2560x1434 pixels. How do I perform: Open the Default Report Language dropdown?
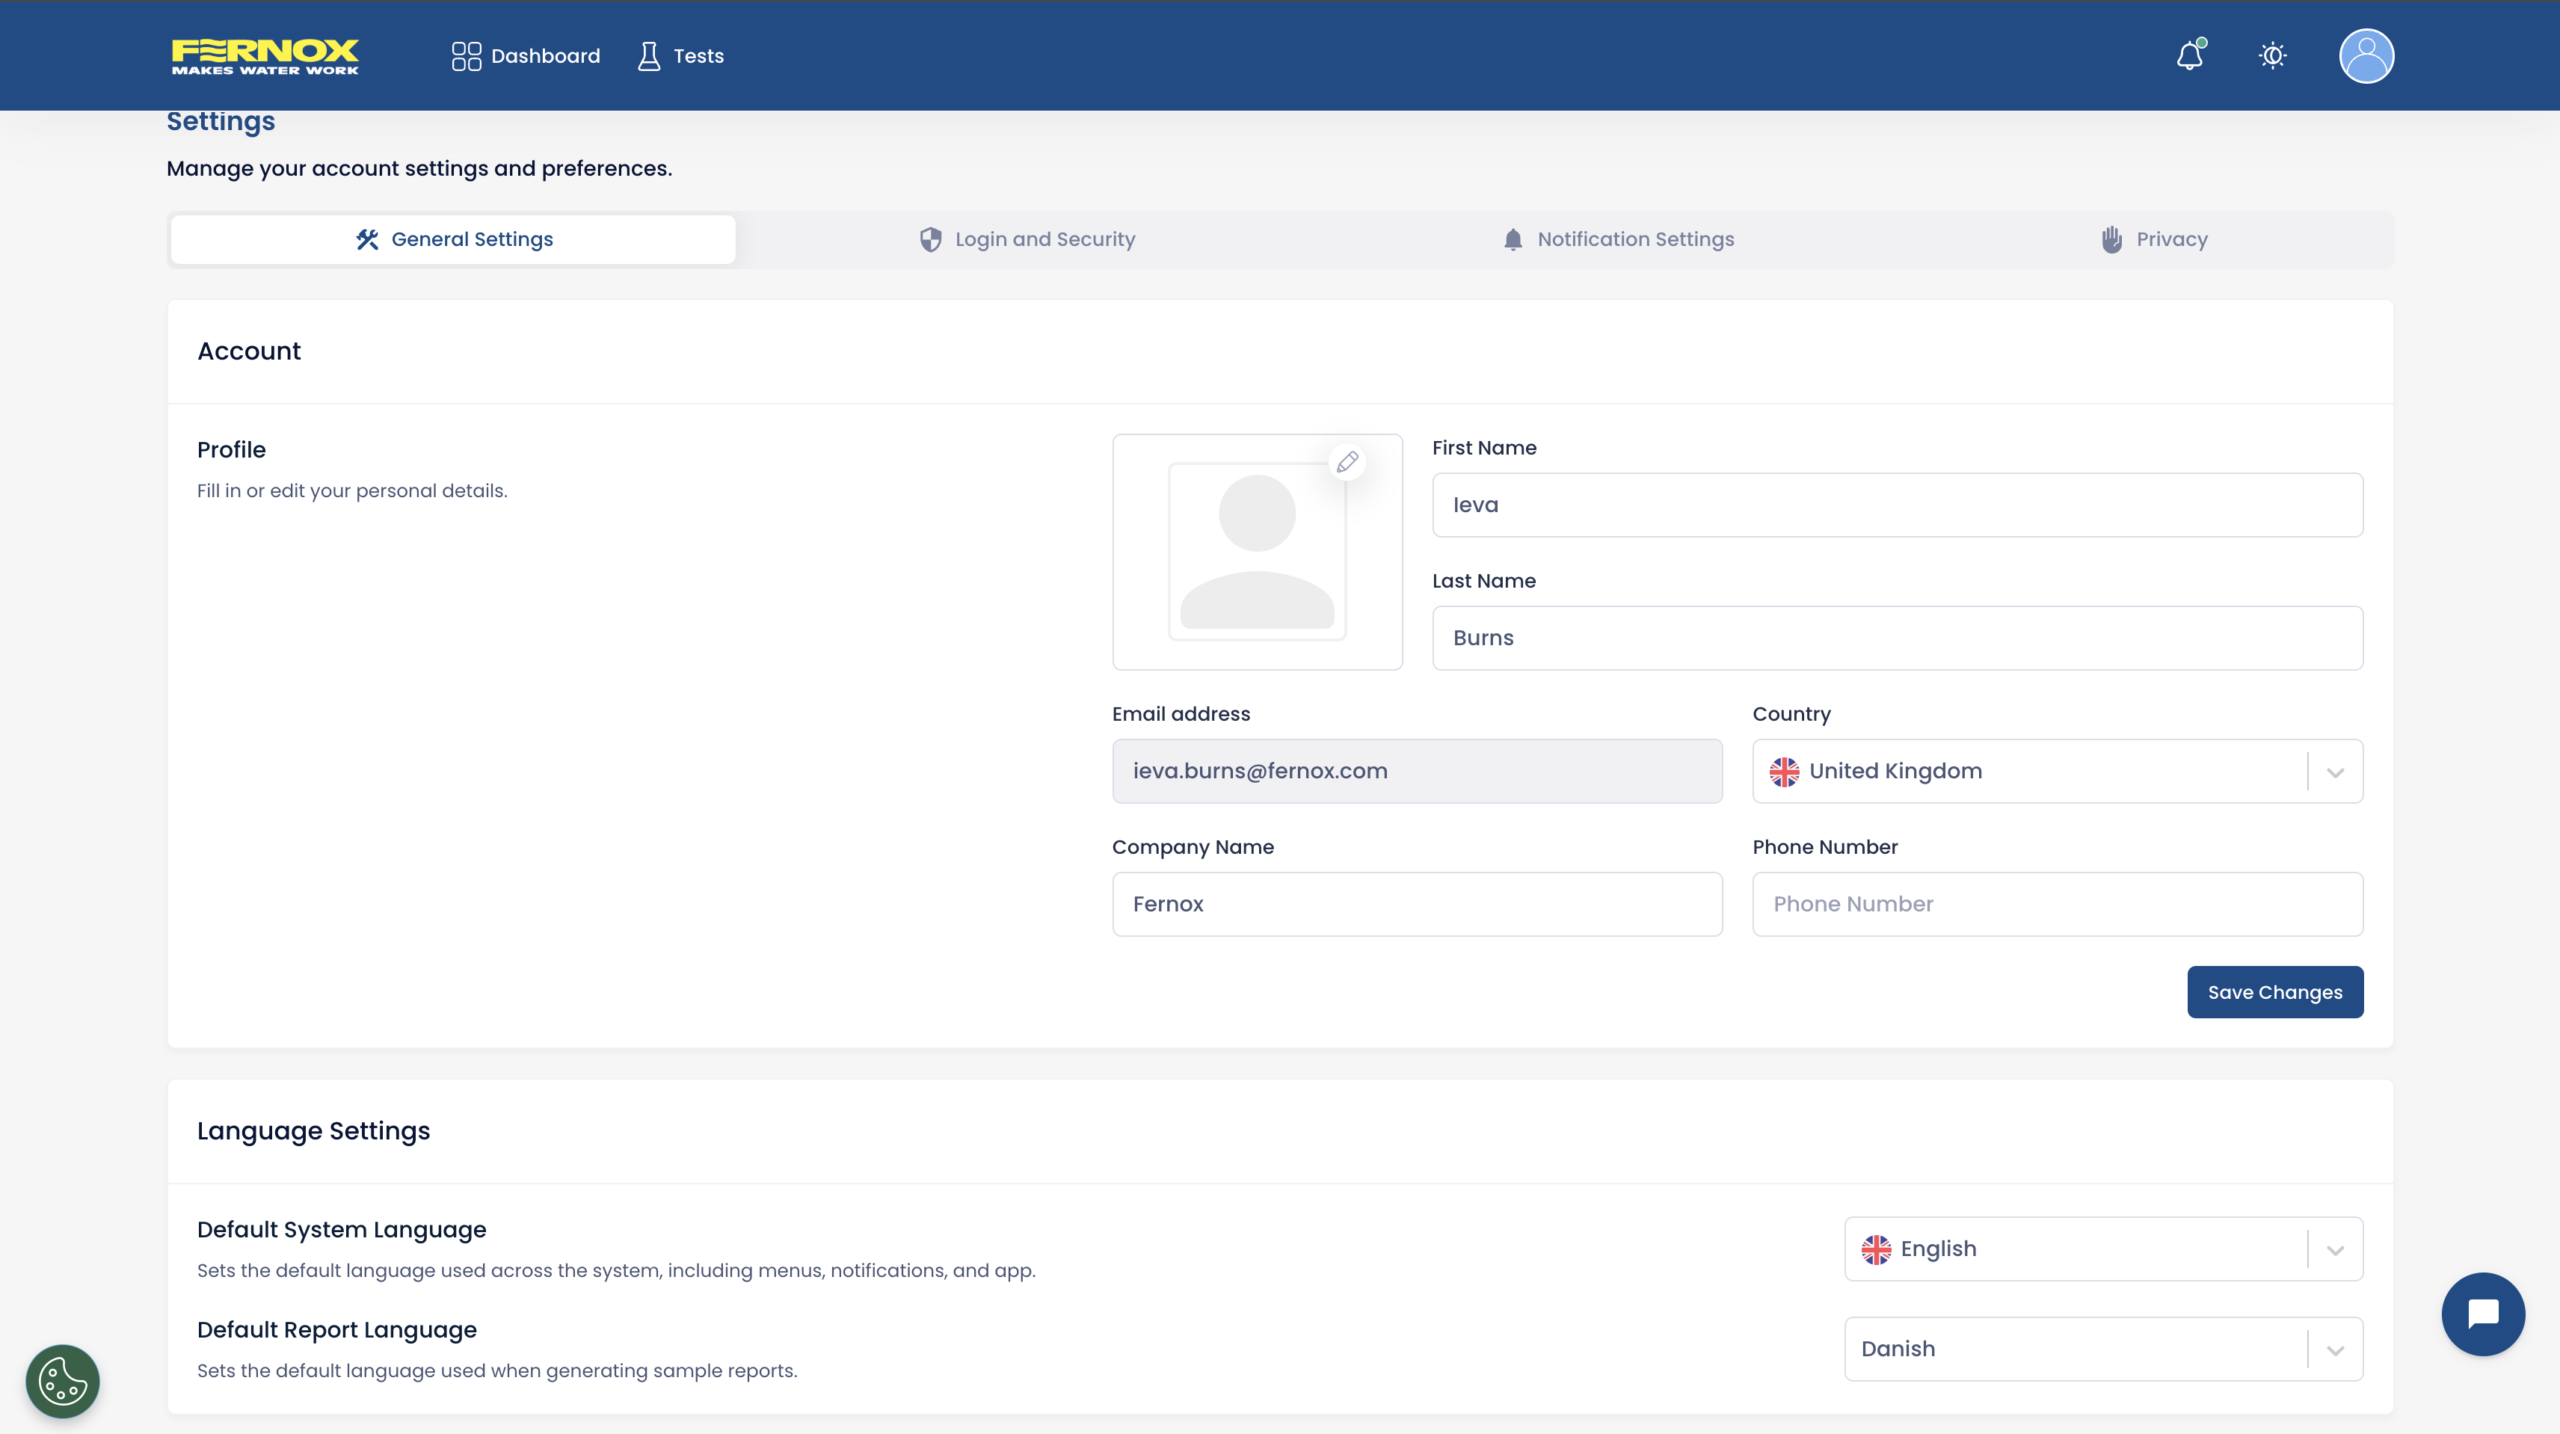click(x=2334, y=1349)
